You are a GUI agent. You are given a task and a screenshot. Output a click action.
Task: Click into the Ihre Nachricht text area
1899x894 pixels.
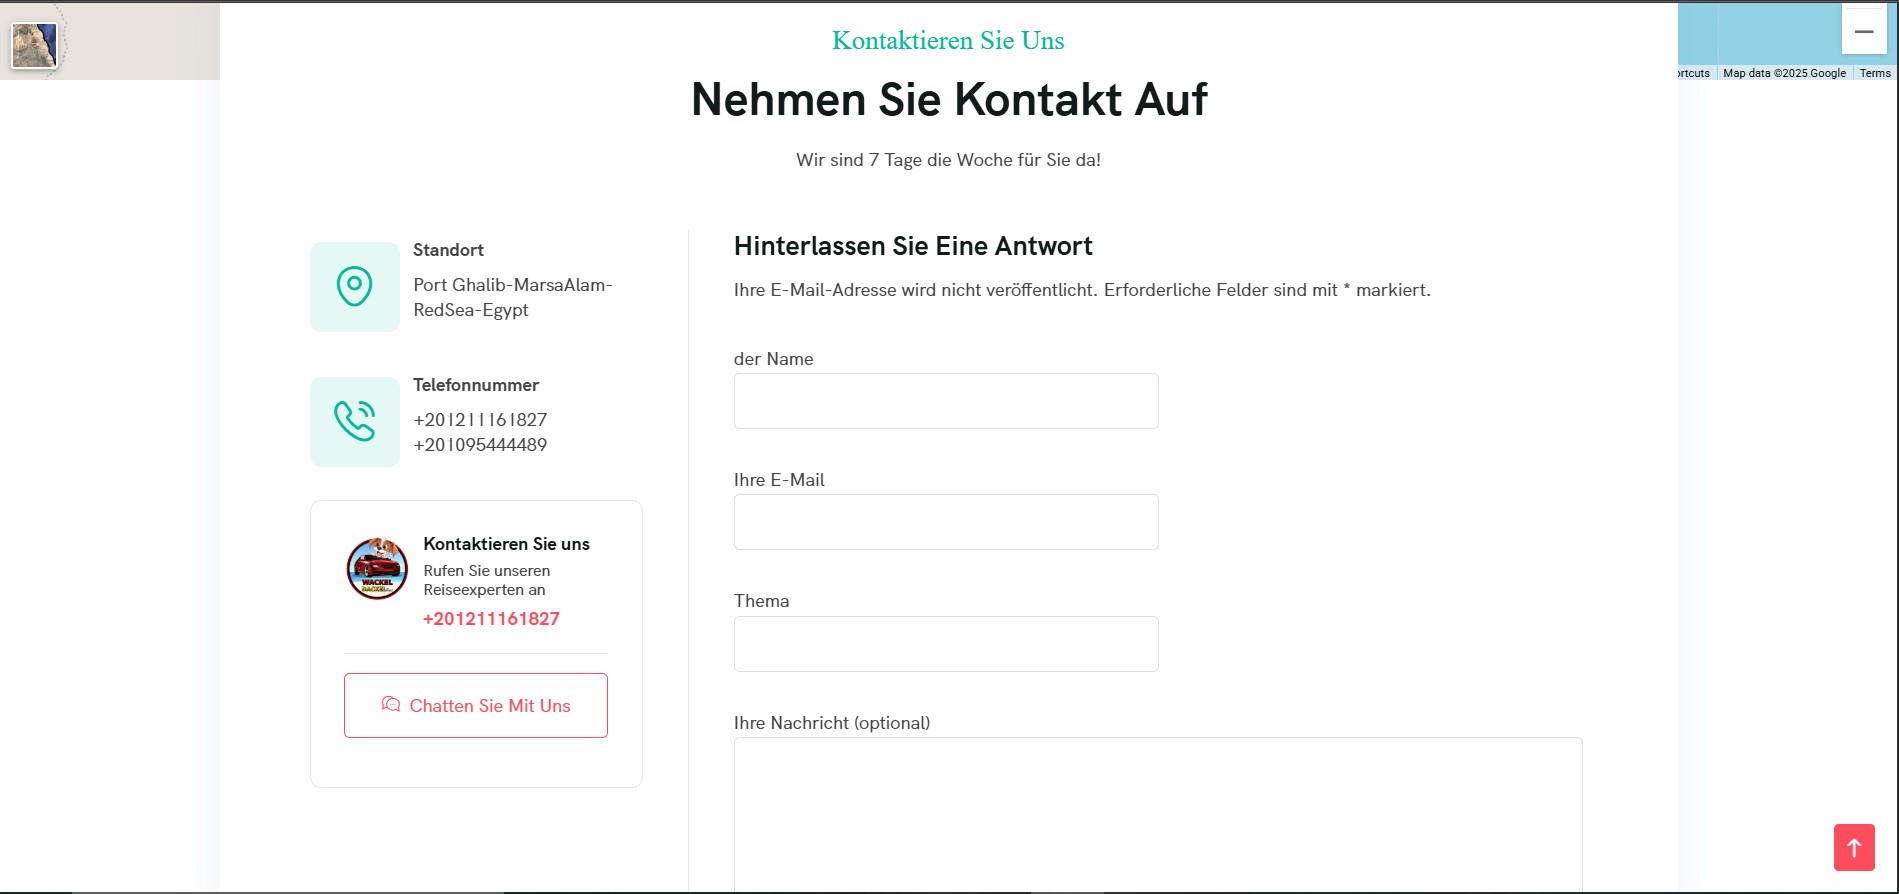pos(1158,815)
